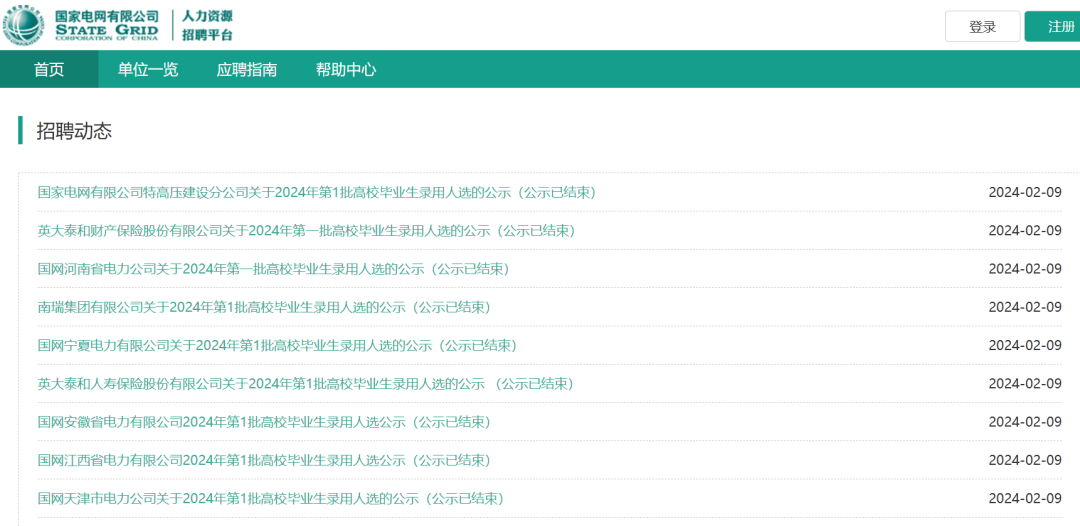Image resolution: width=1080 pixels, height=526 pixels.
Task: Go to the 首页 home tab
Action: [x=49, y=69]
